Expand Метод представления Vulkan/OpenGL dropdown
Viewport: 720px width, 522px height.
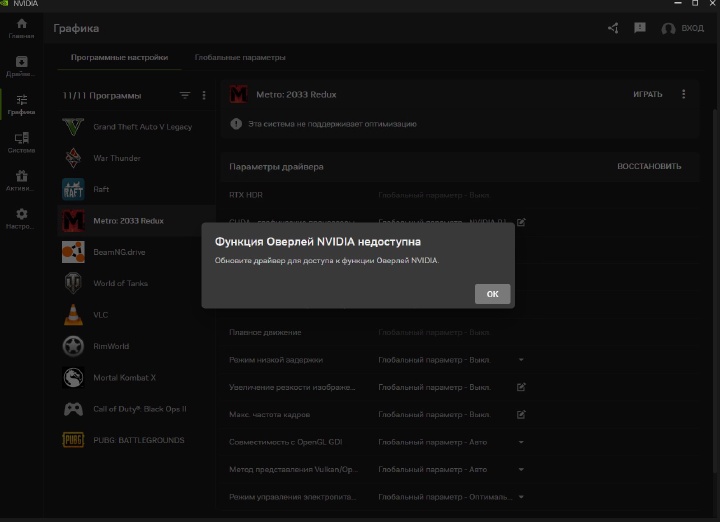click(521, 469)
